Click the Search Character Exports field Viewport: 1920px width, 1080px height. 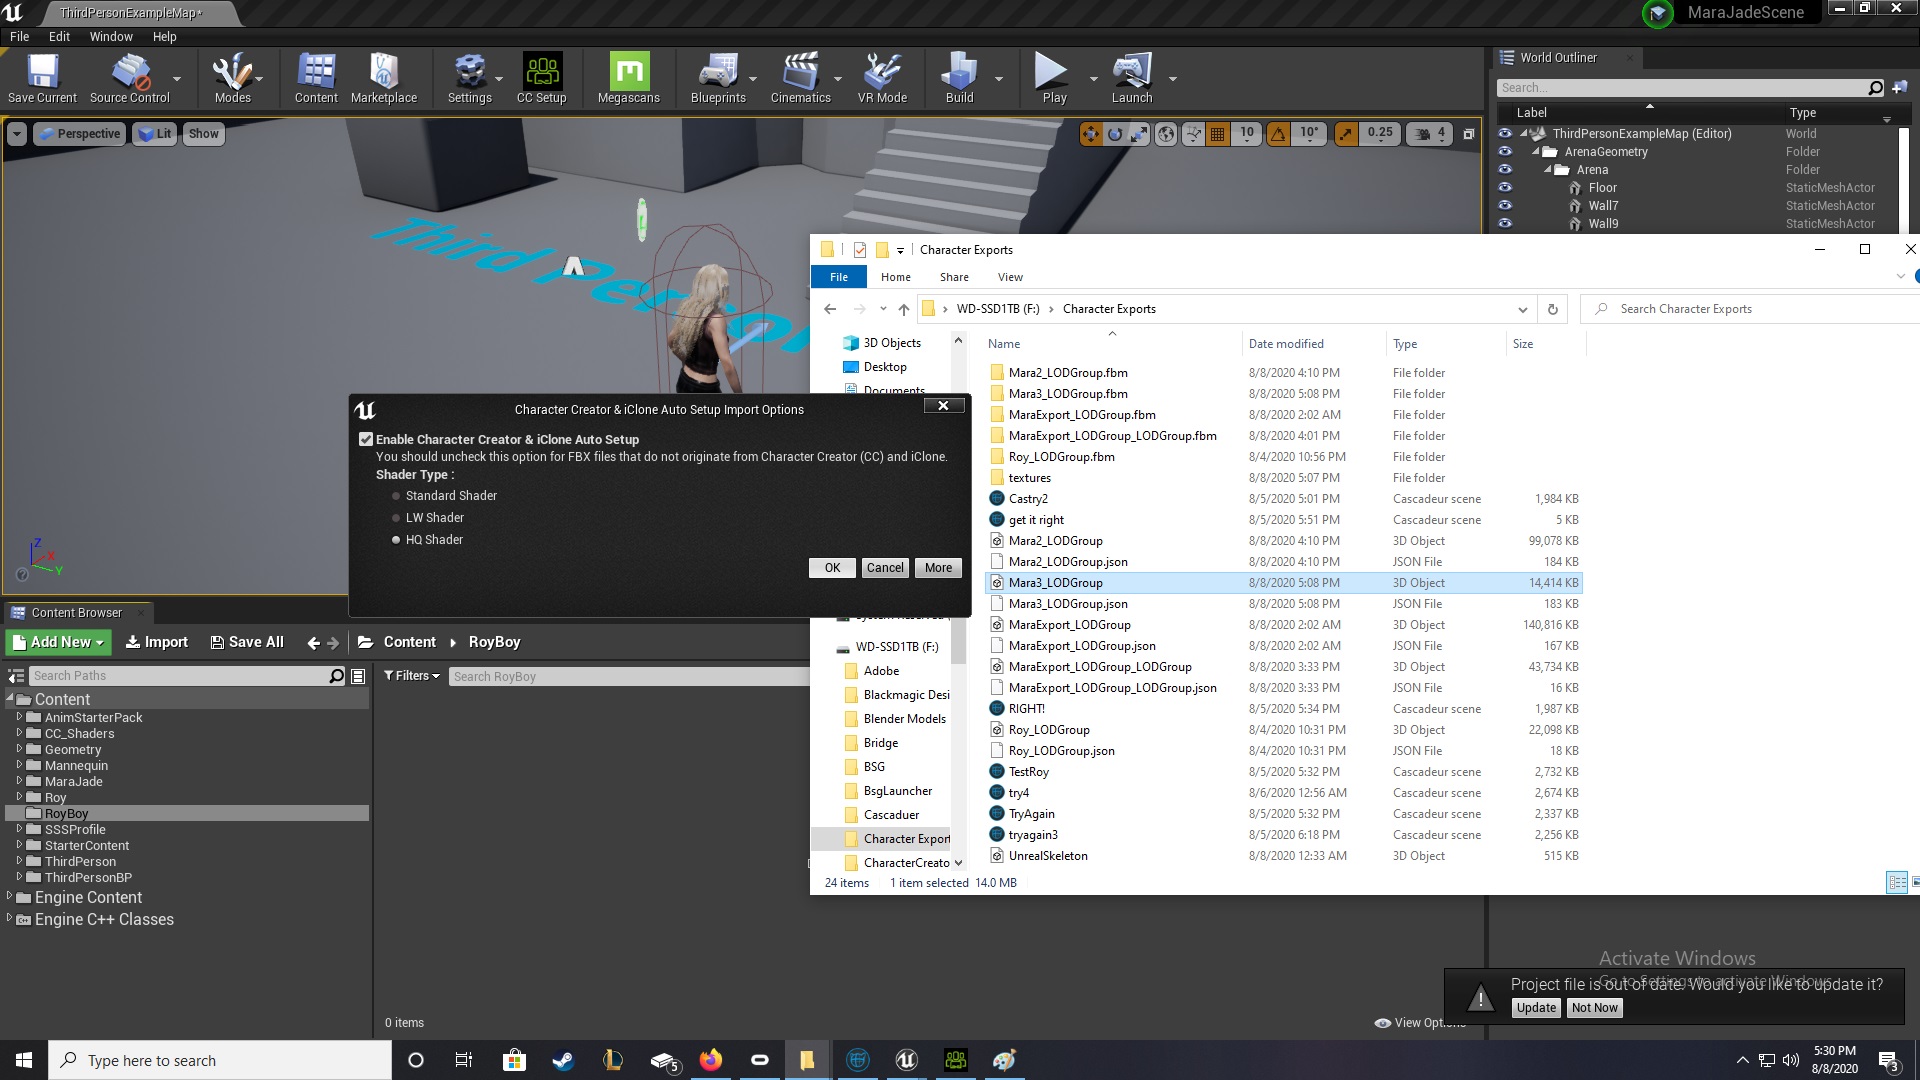coord(1750,309)
